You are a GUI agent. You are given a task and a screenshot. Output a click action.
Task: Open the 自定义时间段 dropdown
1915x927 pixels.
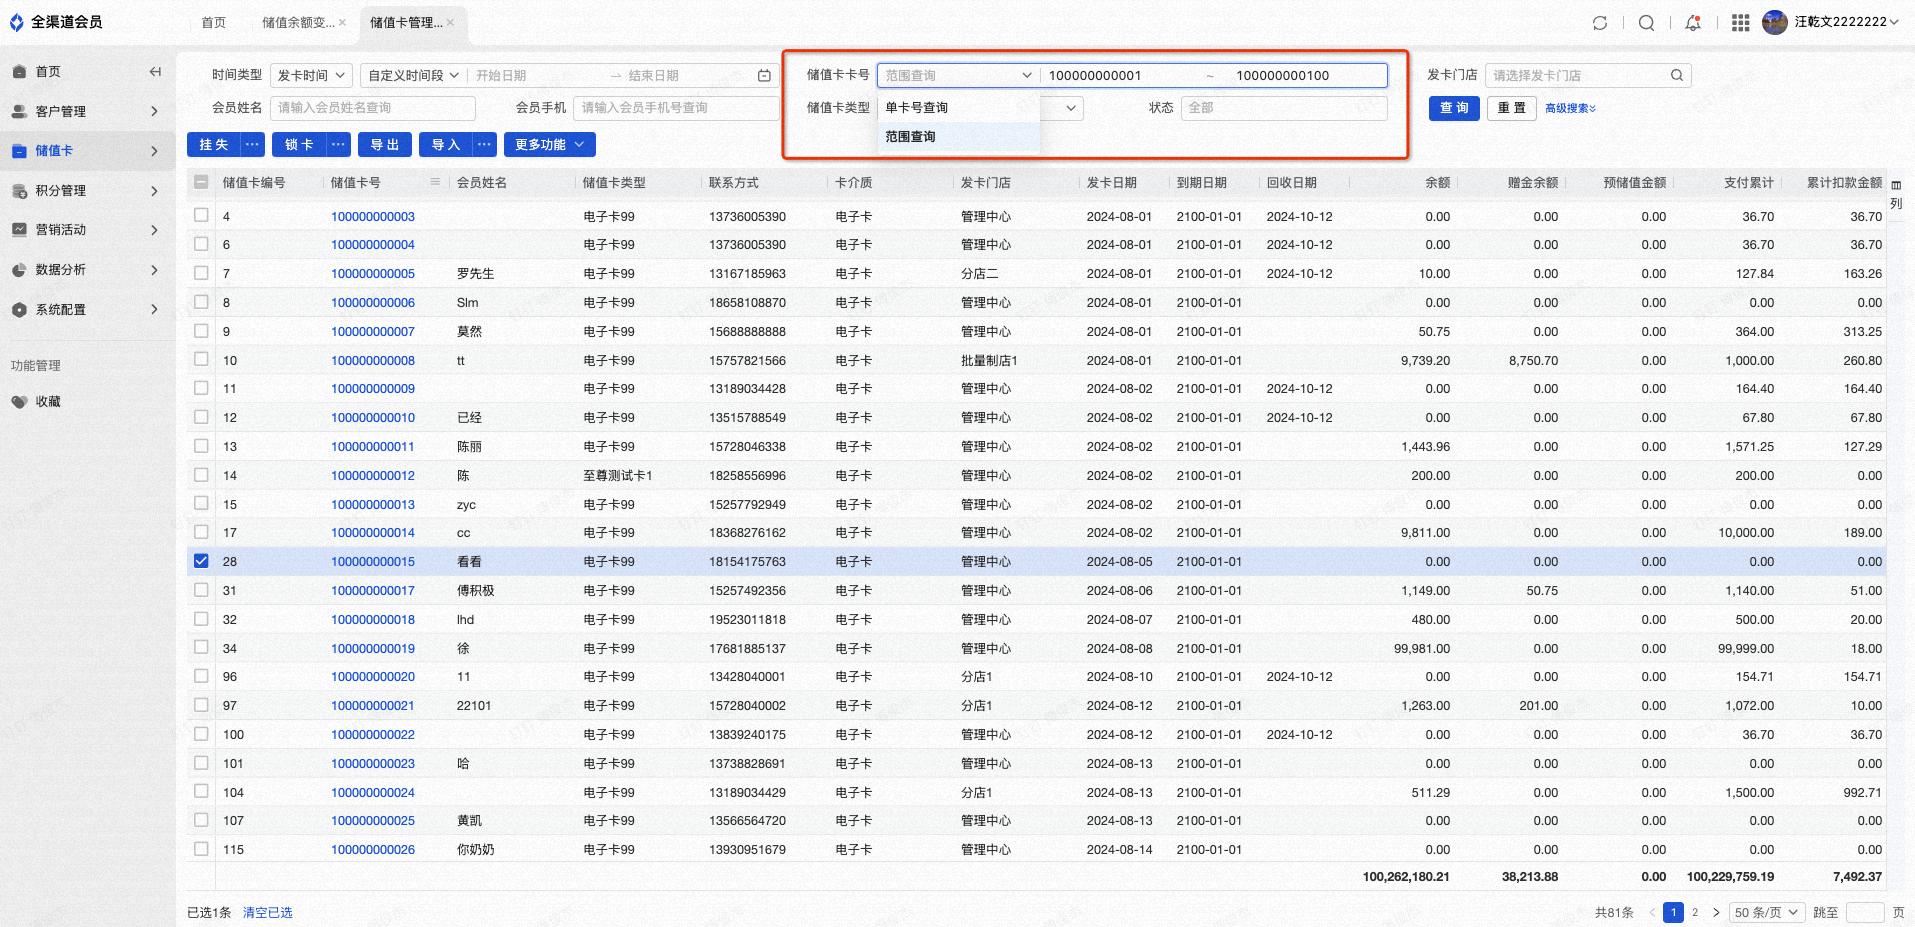pyautogui.click(x=413, y=76)
